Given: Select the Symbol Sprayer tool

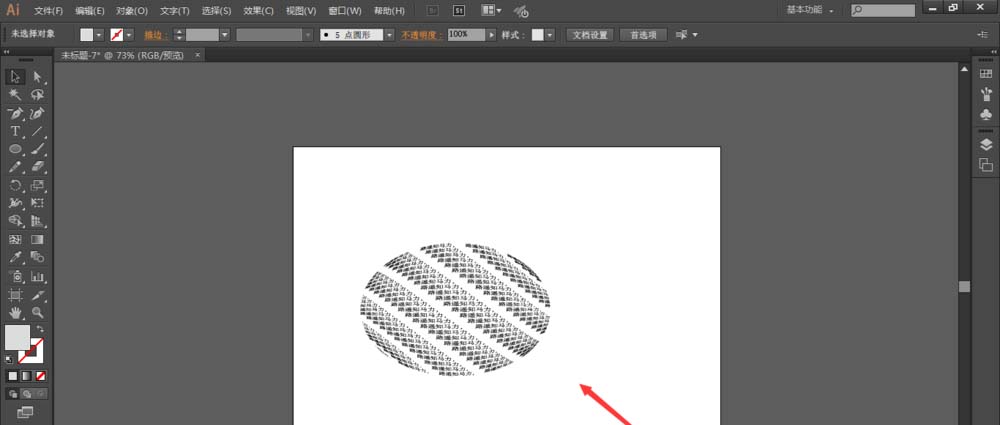Looking at the screenshot, I should pyautogui.click(x=15, y=277).
